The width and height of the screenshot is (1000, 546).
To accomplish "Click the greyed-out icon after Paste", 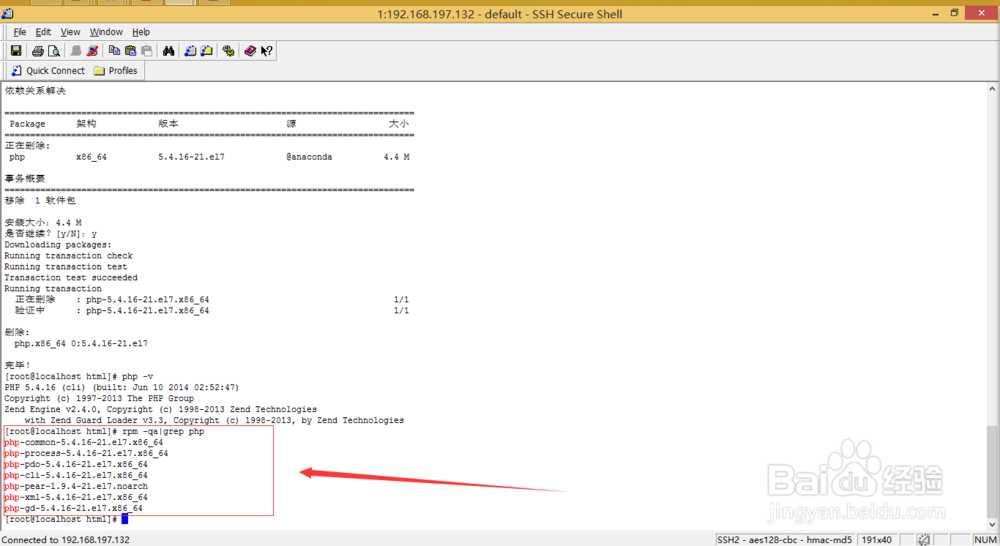I will coord(147,51).
